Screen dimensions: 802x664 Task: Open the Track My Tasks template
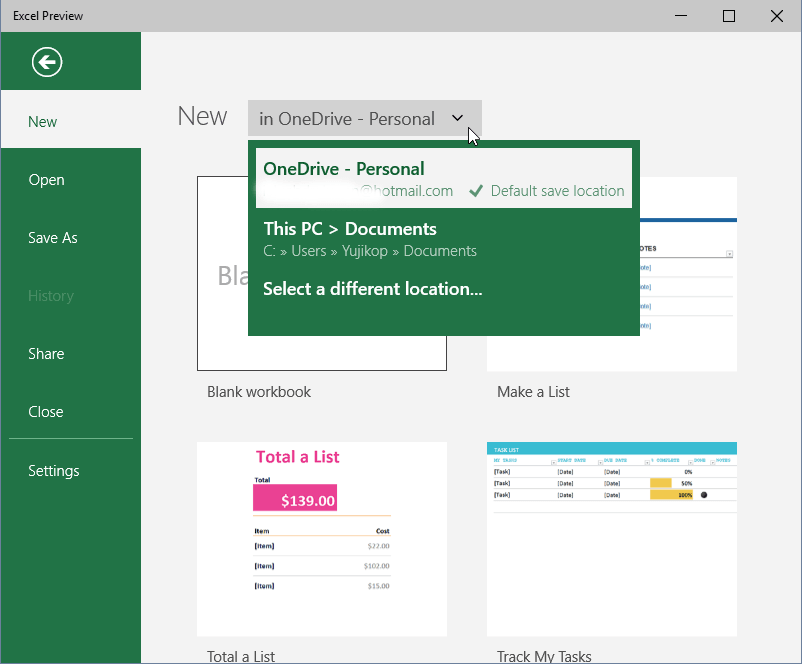point(611,538)
